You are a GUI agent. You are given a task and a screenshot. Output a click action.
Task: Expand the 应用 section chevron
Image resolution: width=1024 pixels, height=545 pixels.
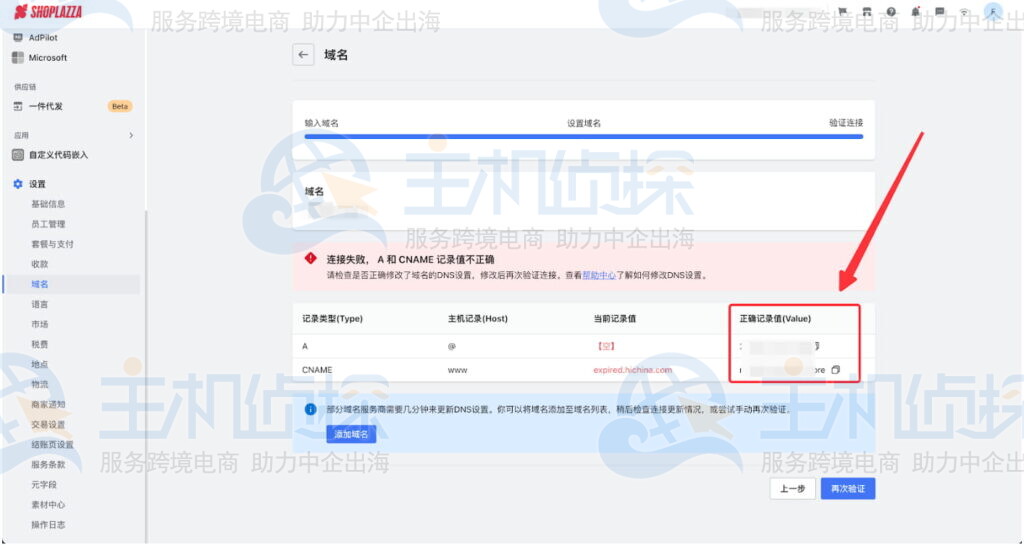(x=131, y=135)
